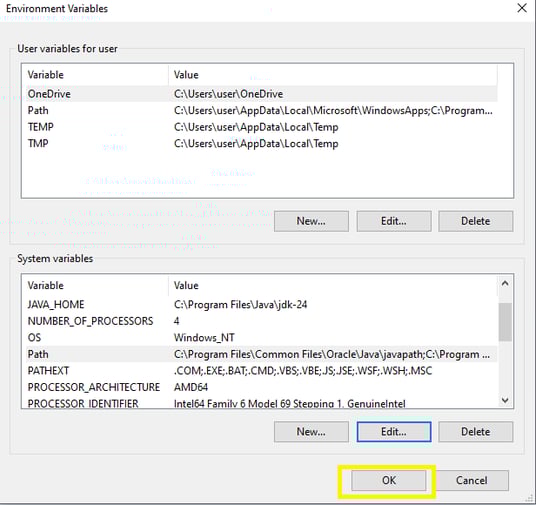Click the System variables scrollbar thumb

click(x=505, y=322)
